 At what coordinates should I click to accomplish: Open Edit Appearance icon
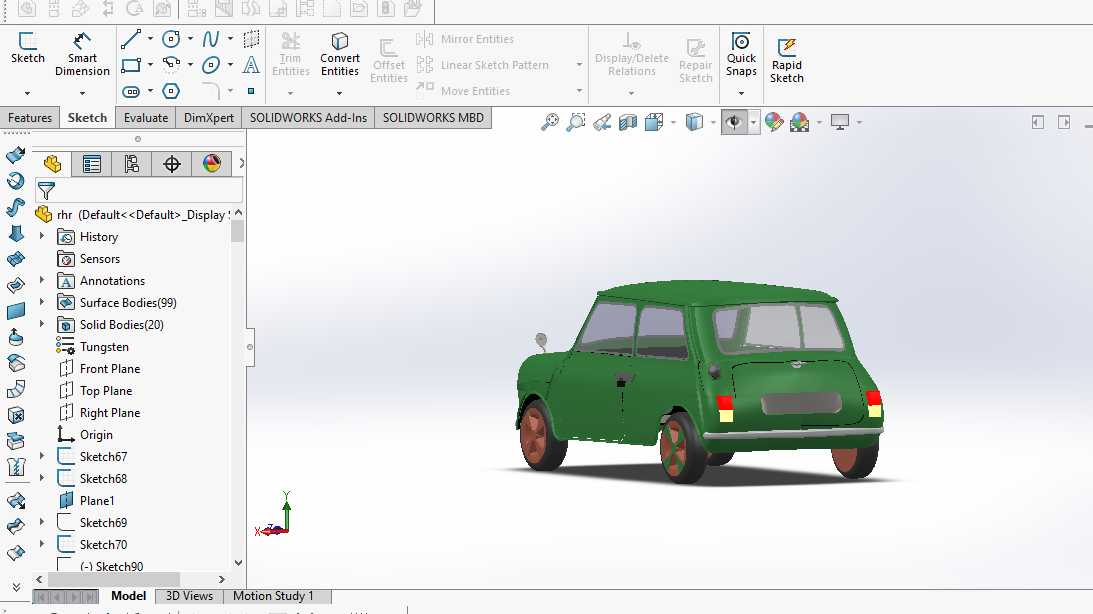(x=774, y=123)
